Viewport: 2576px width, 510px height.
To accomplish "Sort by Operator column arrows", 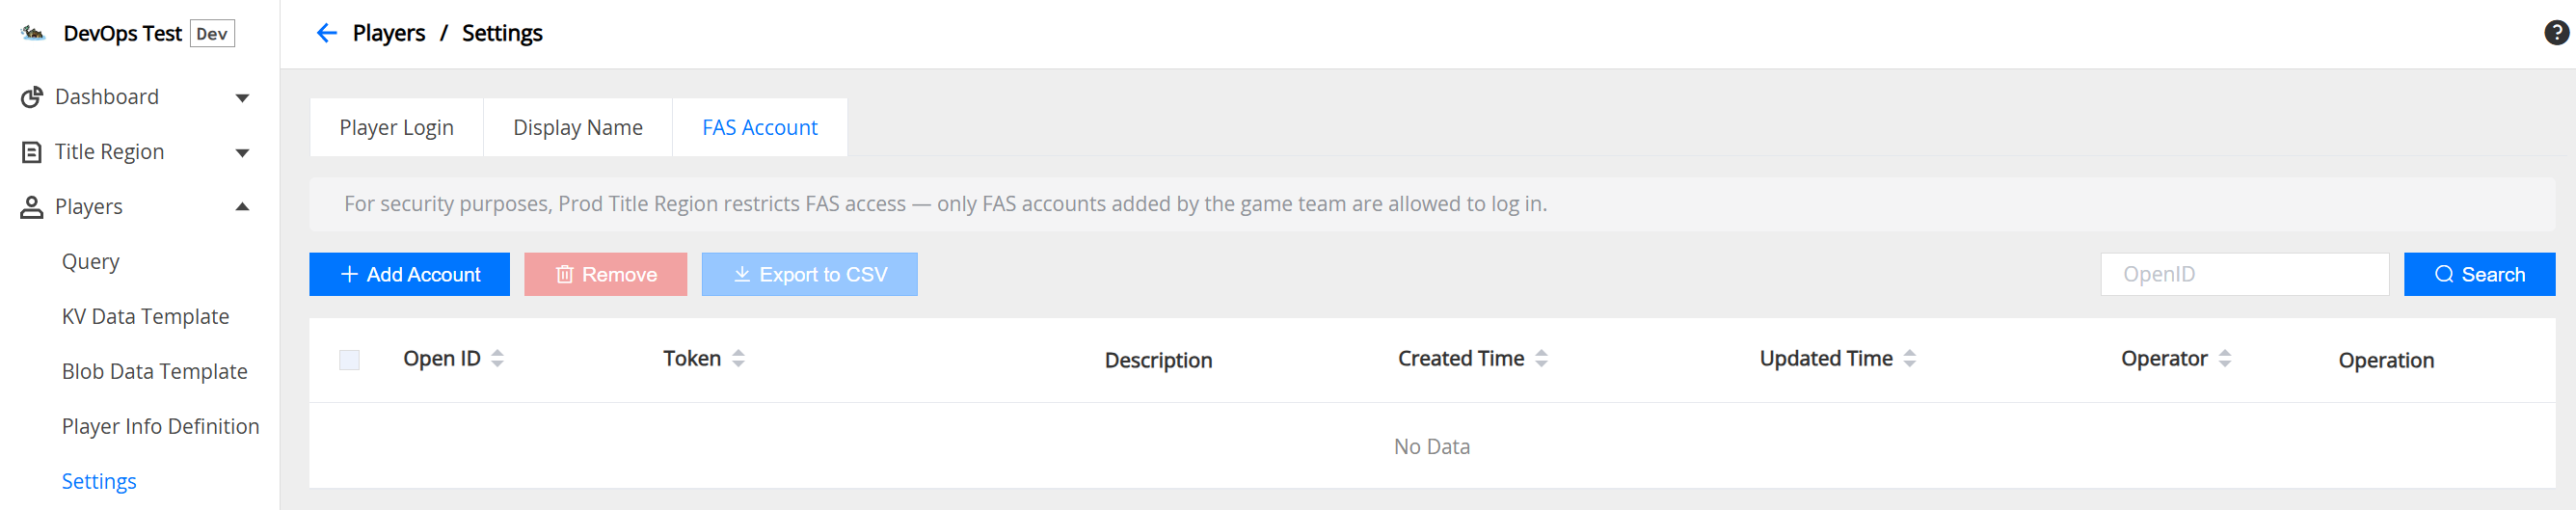I will coord(2224,359).
